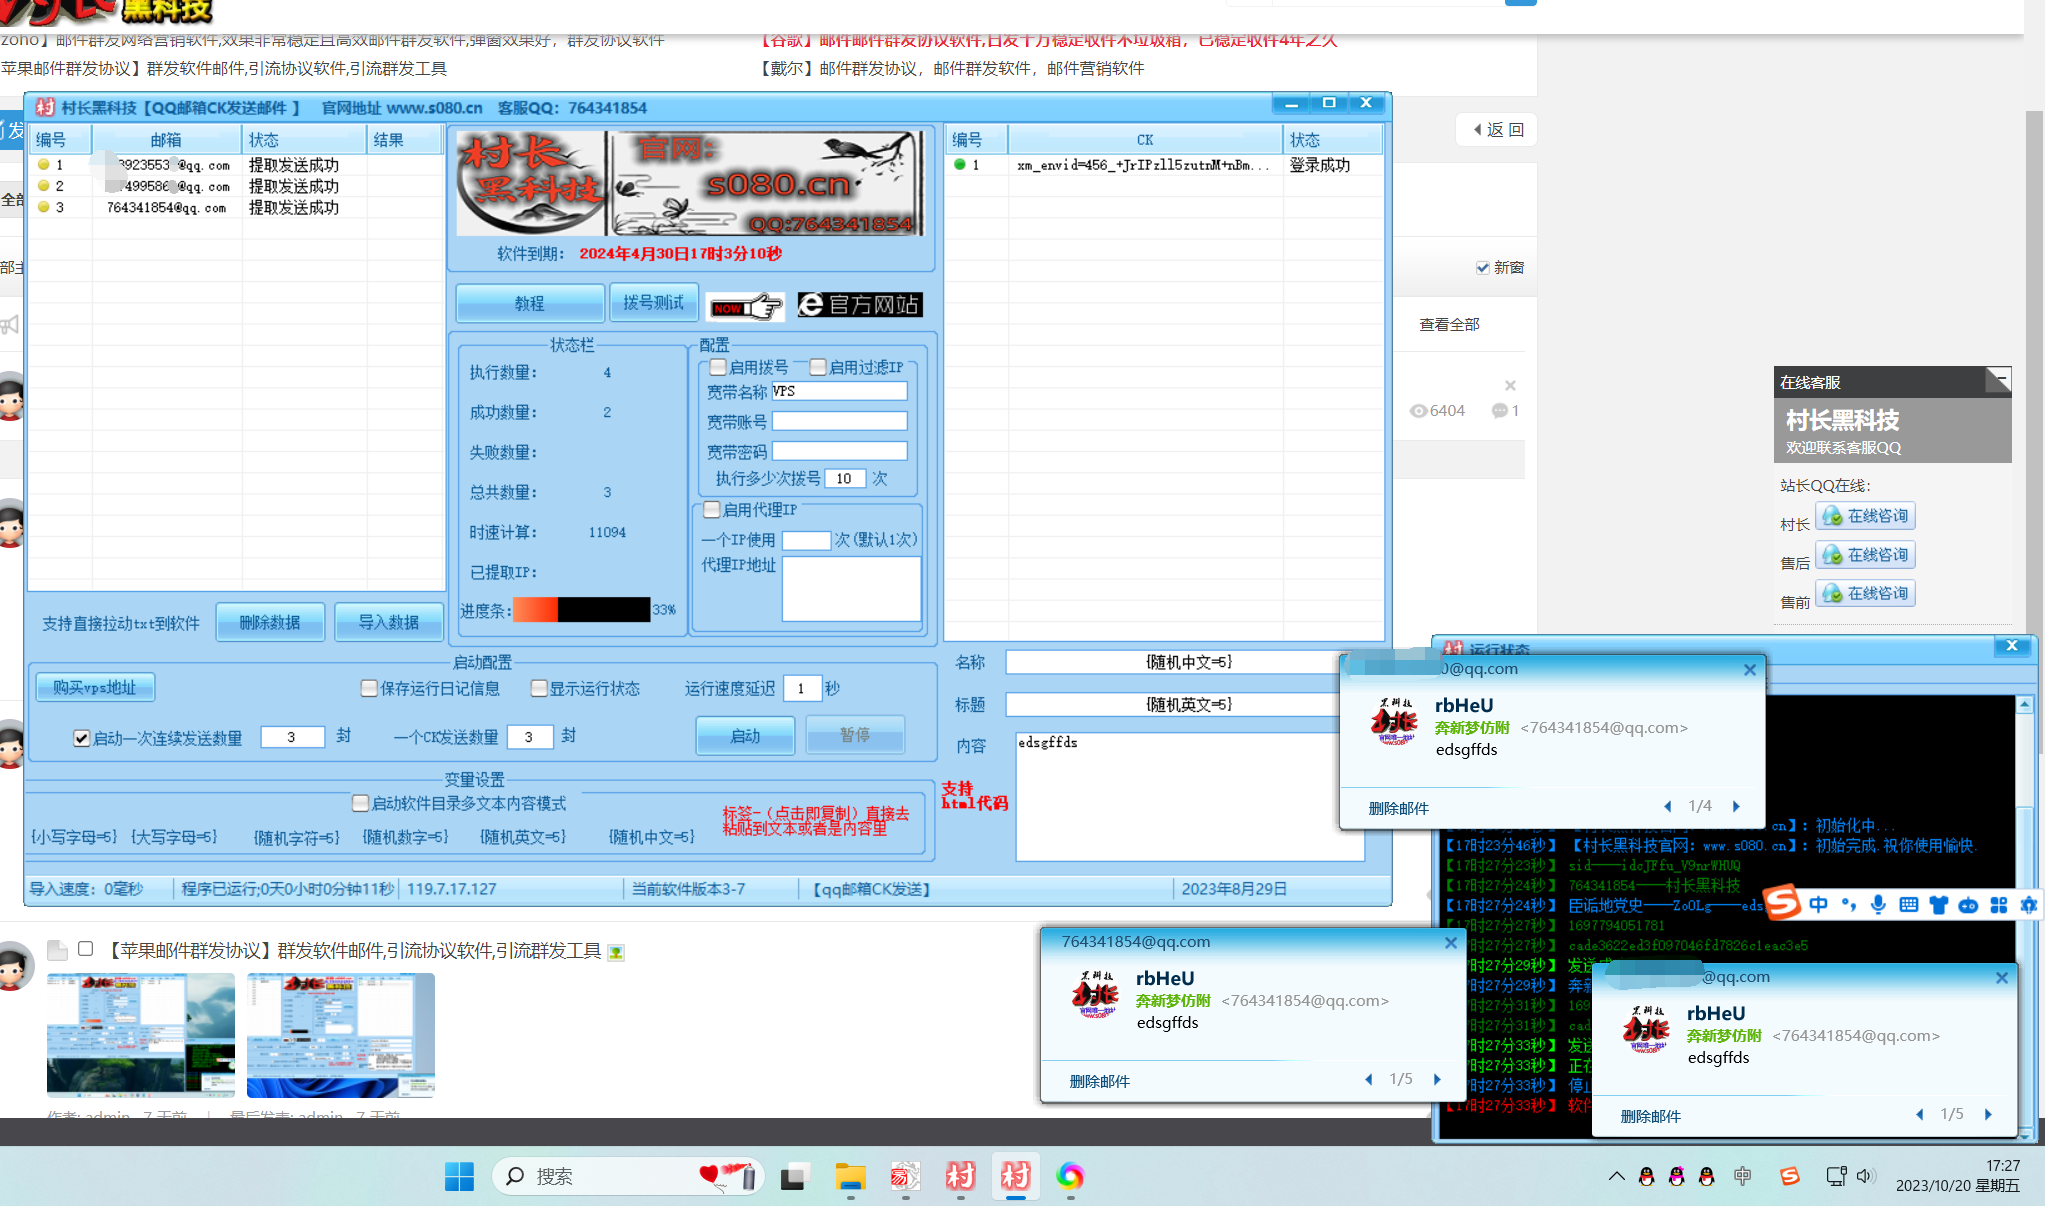The height and width of the screenshot is (1206, 2045).
Task: Click the 进度条 progress bar at 33%
Action: pos(582,609)
